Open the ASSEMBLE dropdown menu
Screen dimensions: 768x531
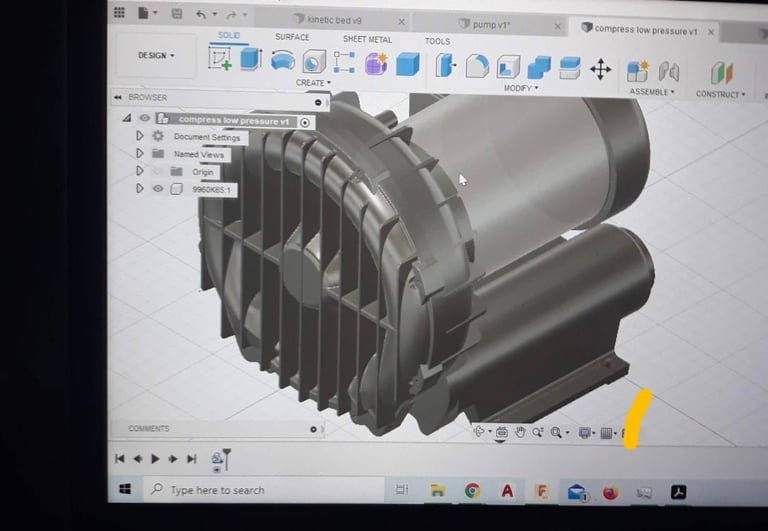[651, 92]
